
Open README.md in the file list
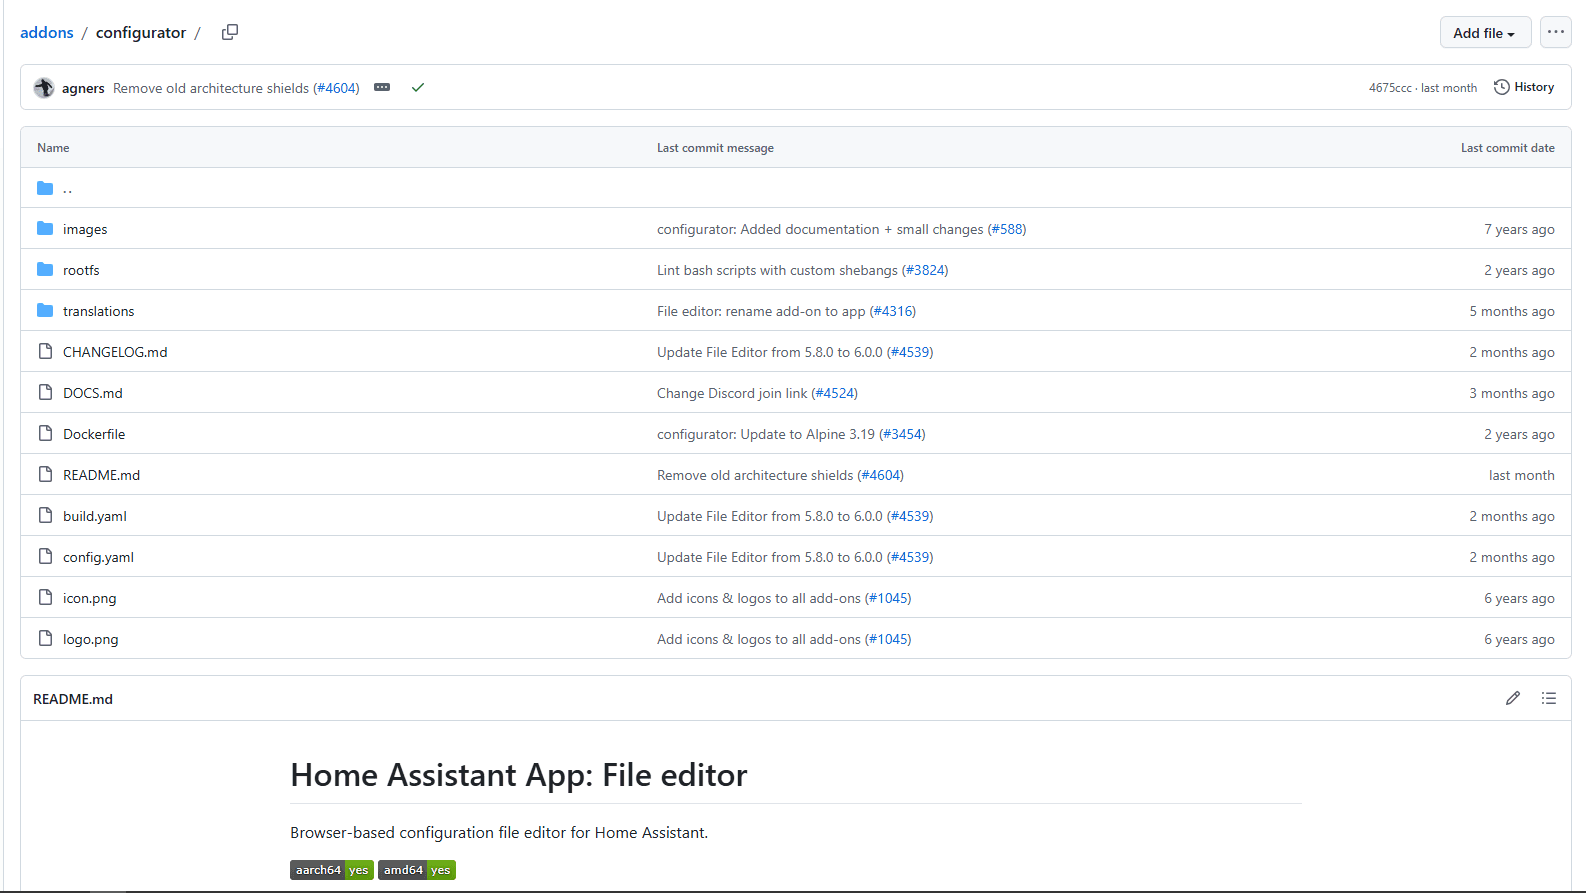(101, 476)
